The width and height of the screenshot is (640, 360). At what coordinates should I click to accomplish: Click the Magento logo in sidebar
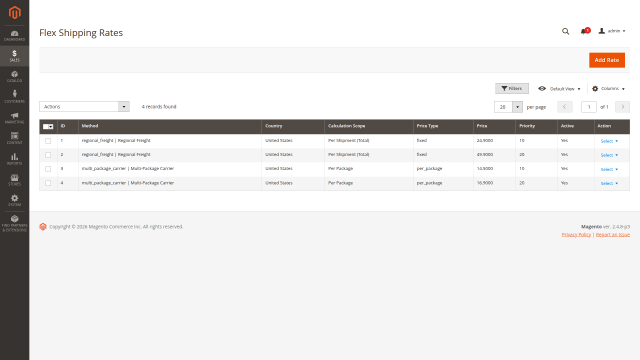click(x=14, y=13)
